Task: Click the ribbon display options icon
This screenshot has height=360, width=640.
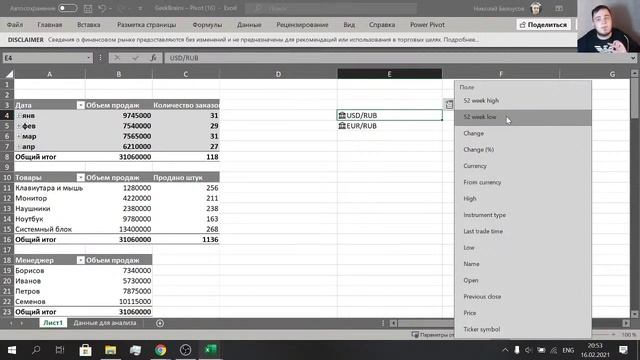Action: pos(559,8)
